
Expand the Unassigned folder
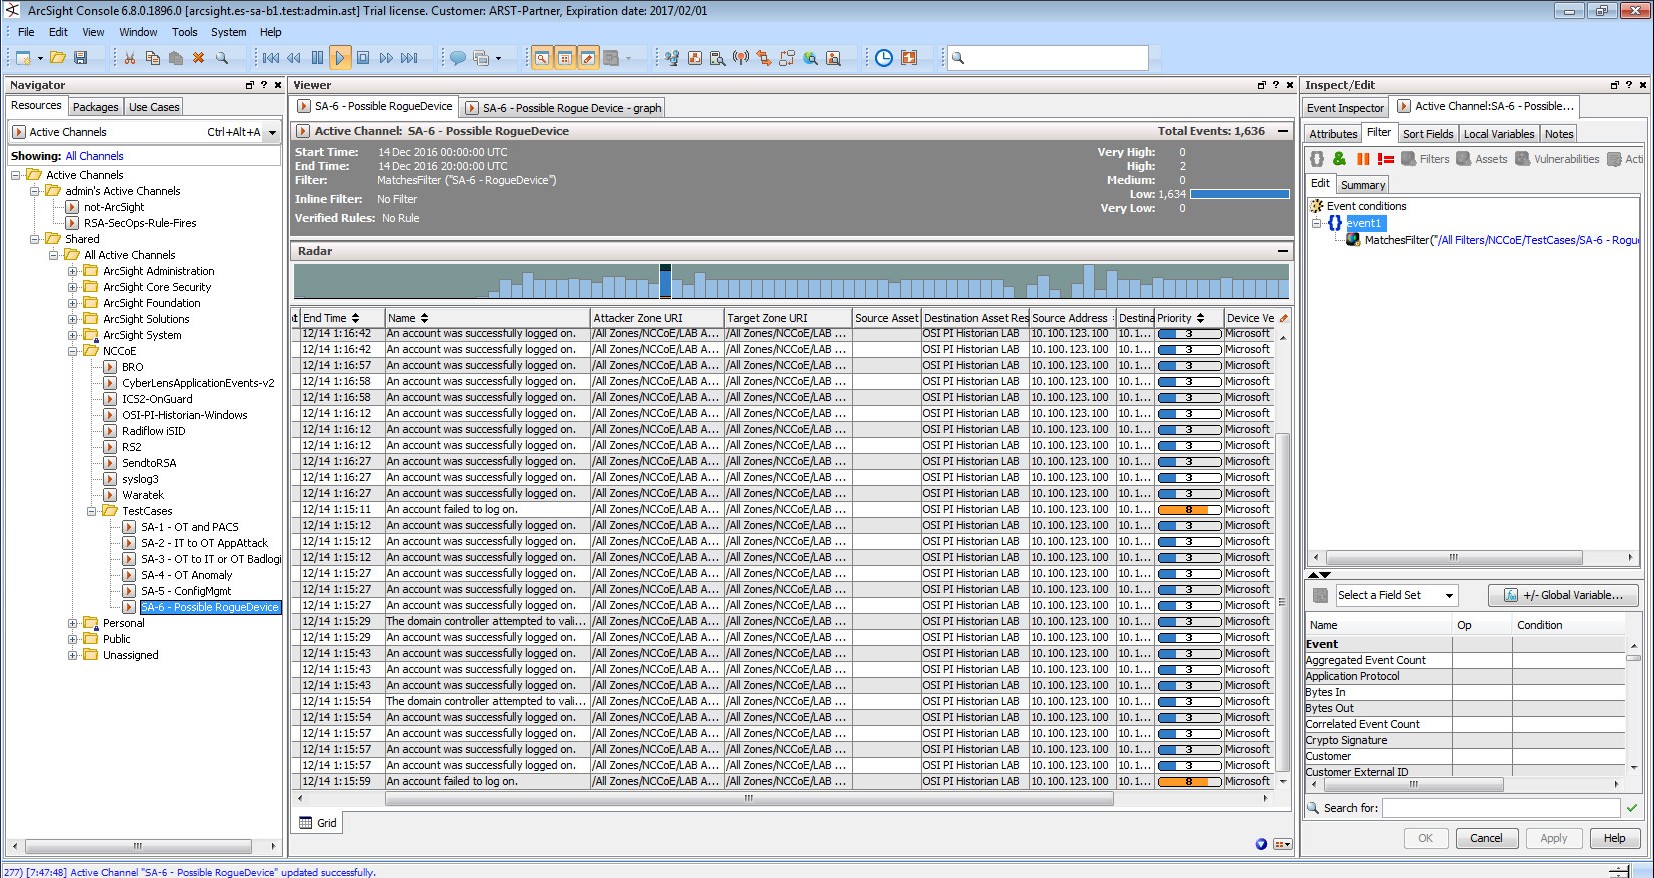tap(72, 655)
